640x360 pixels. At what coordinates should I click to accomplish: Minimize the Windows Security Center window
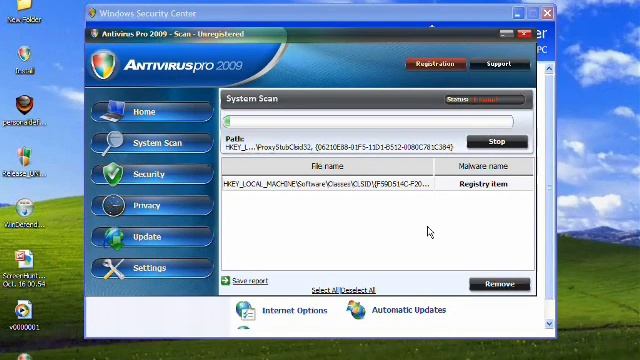(x=518, y=13)
